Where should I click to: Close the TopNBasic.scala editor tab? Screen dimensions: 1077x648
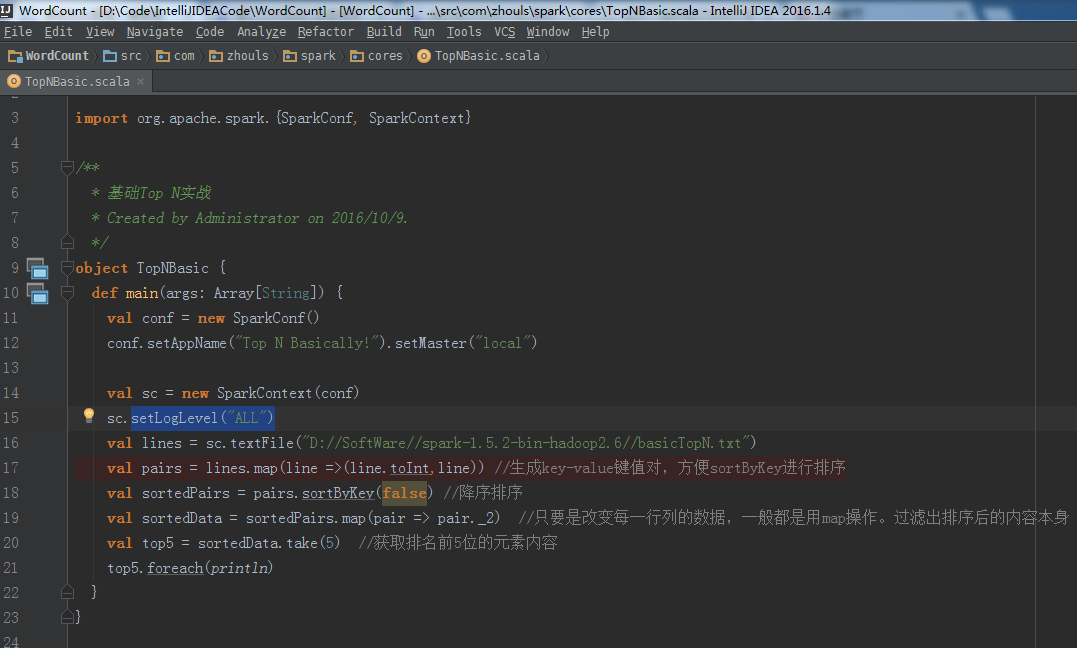click(141, 81)
